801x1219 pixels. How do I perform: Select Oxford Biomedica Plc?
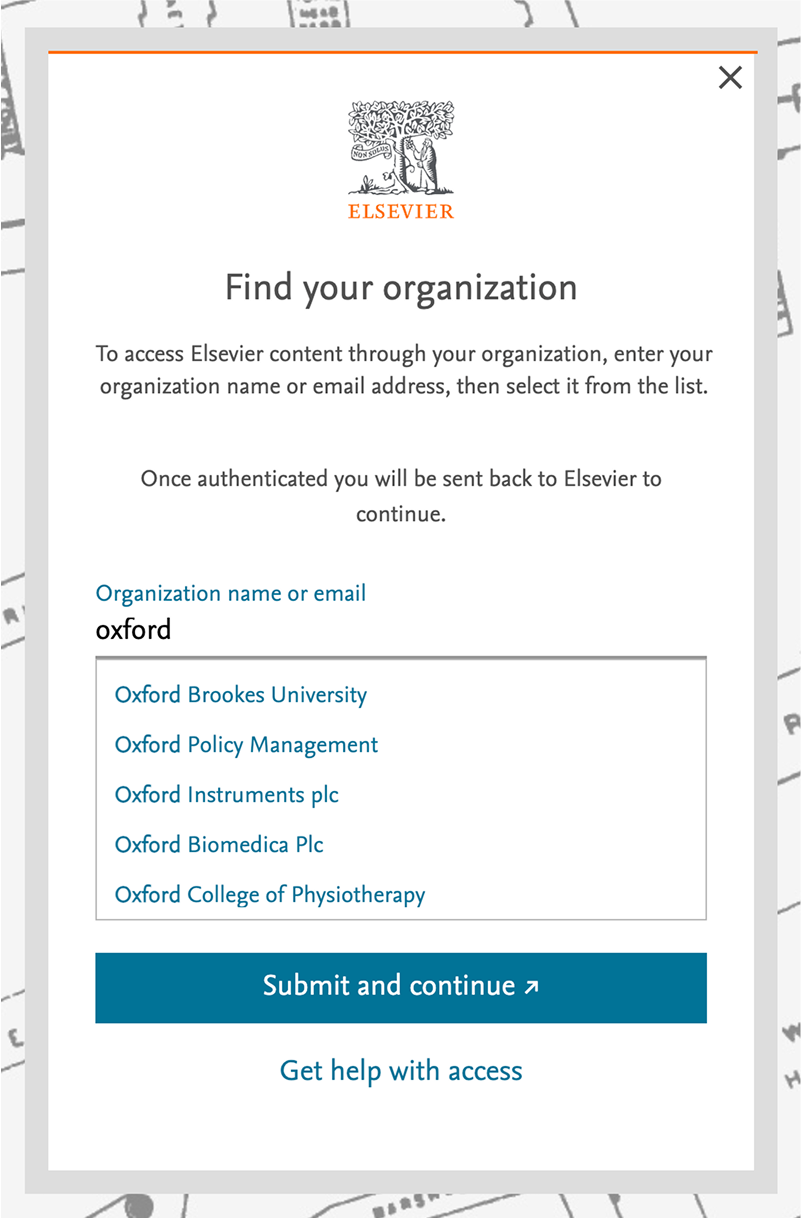219,844
